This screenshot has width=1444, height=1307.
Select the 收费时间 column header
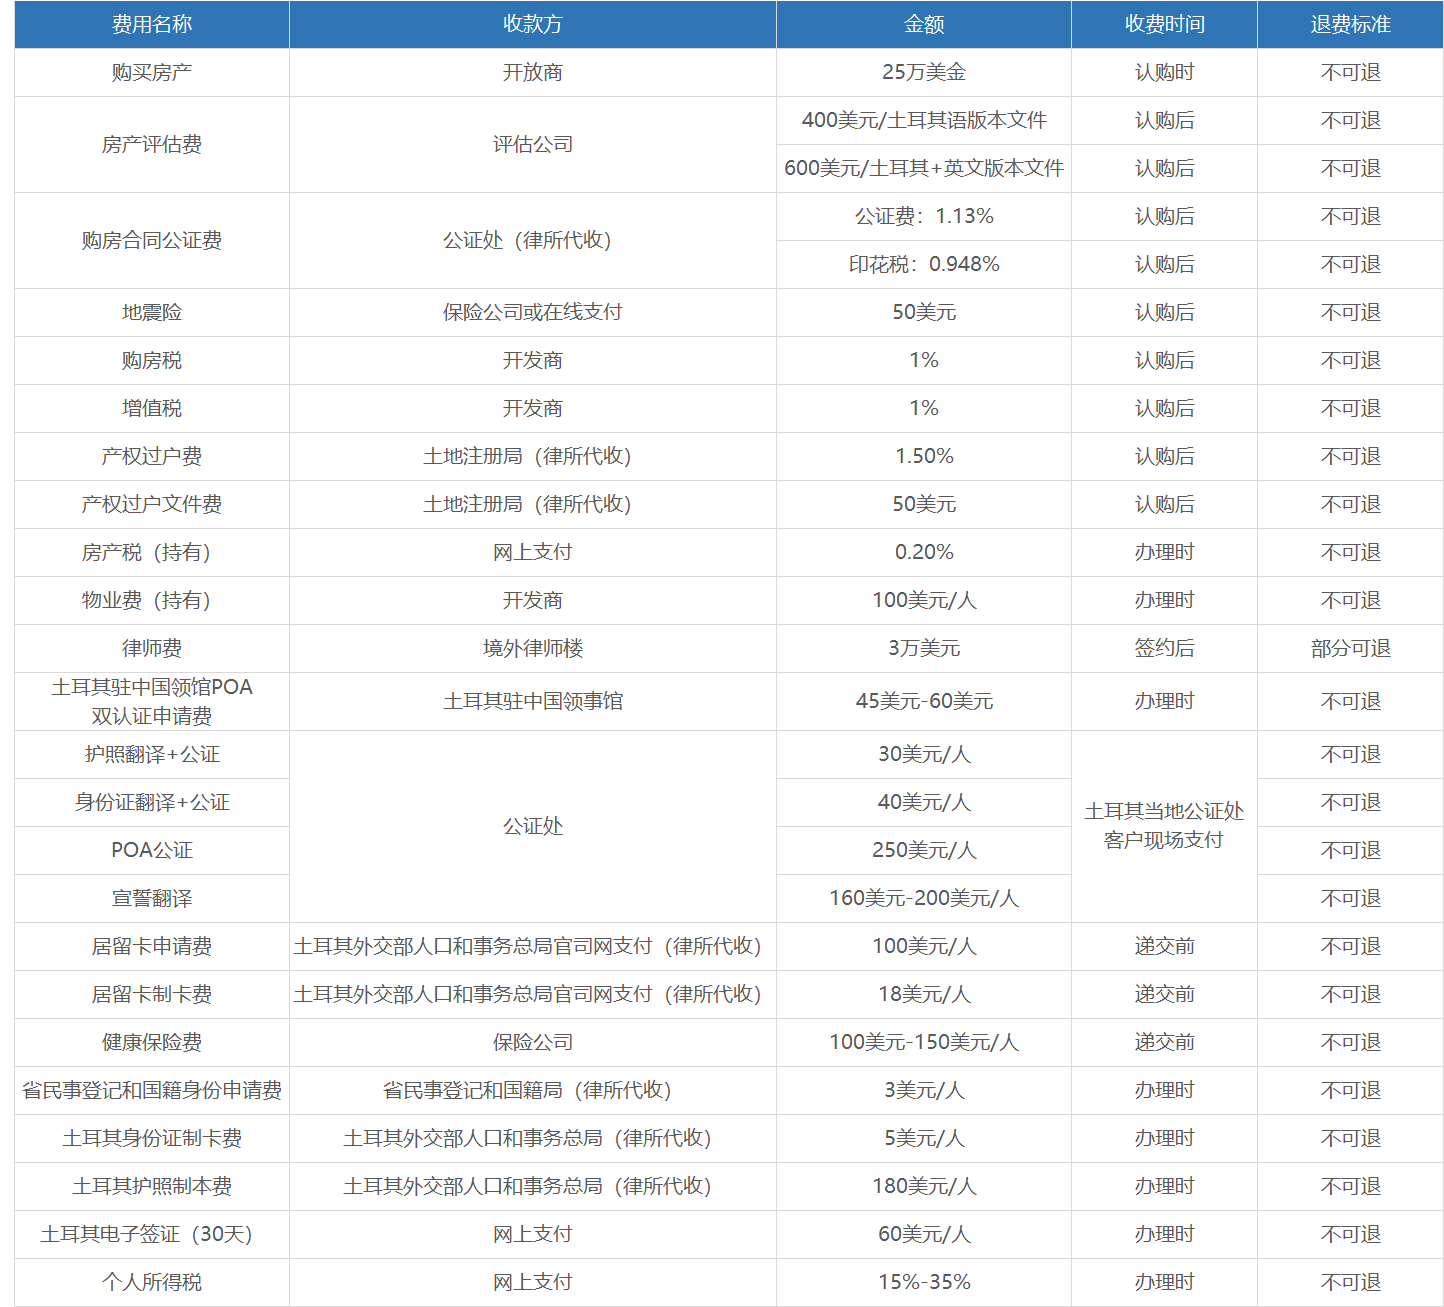(1164, 24)
